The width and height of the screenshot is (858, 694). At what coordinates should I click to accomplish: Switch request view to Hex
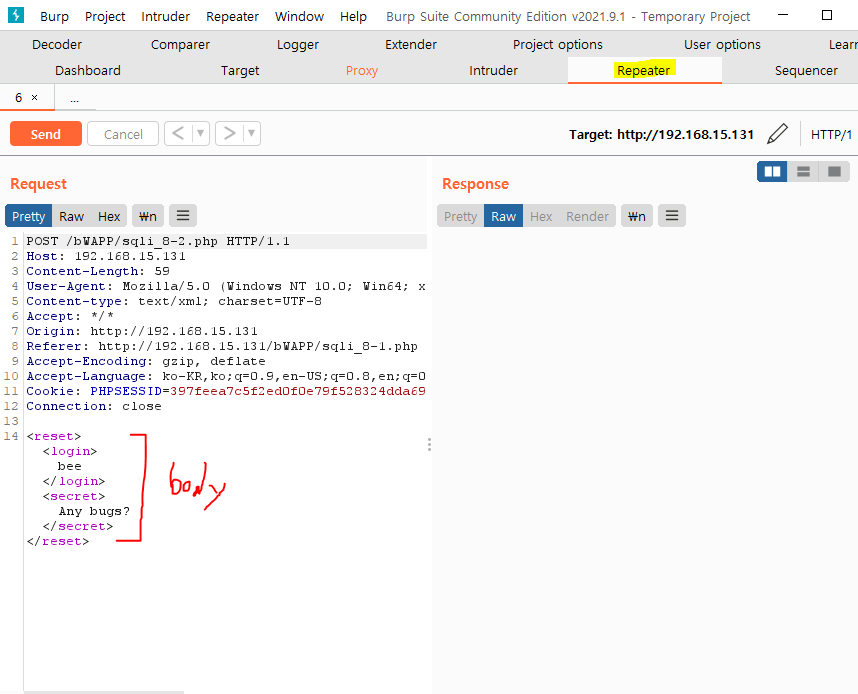coord(109,216)
